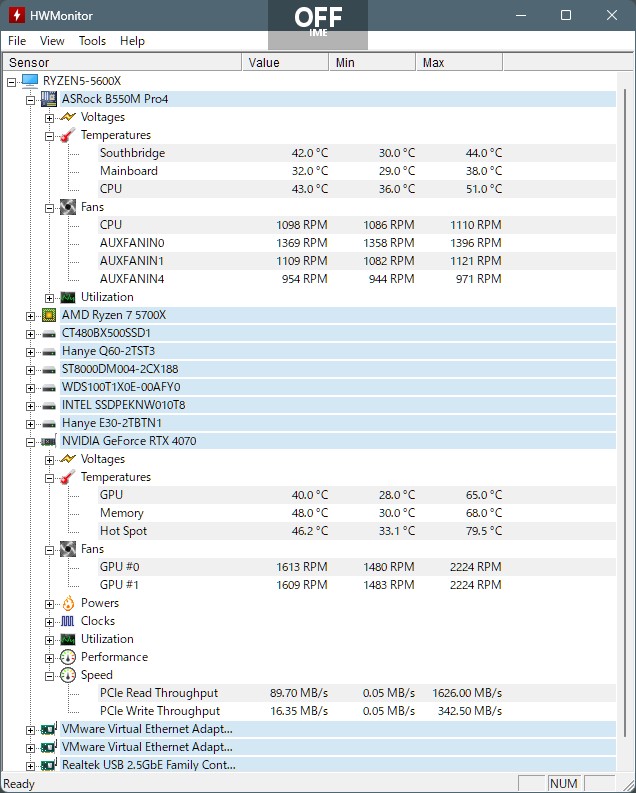The image size is (636, 793).
Task: Click the fan icon under the RTX 4070
Action: point(68,549)
